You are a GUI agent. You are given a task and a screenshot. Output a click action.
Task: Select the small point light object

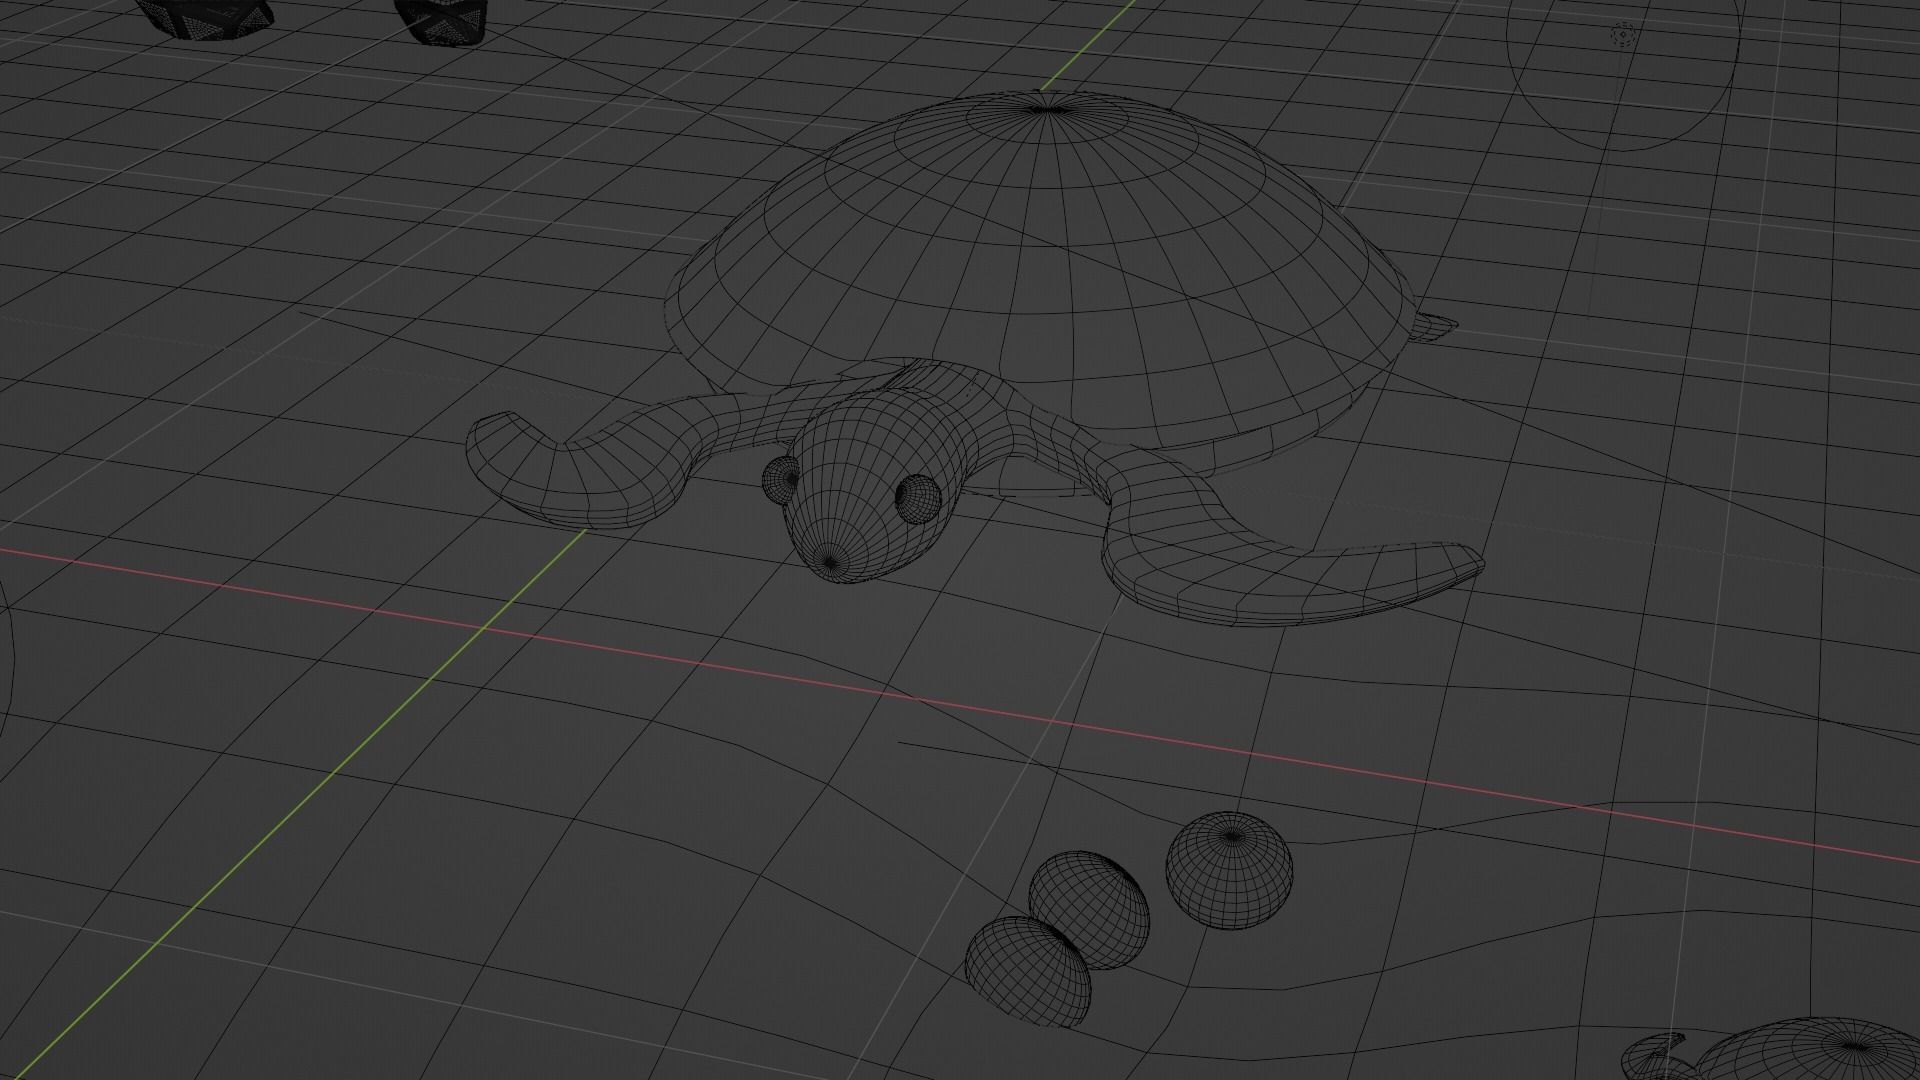(x=1623, y=36)
